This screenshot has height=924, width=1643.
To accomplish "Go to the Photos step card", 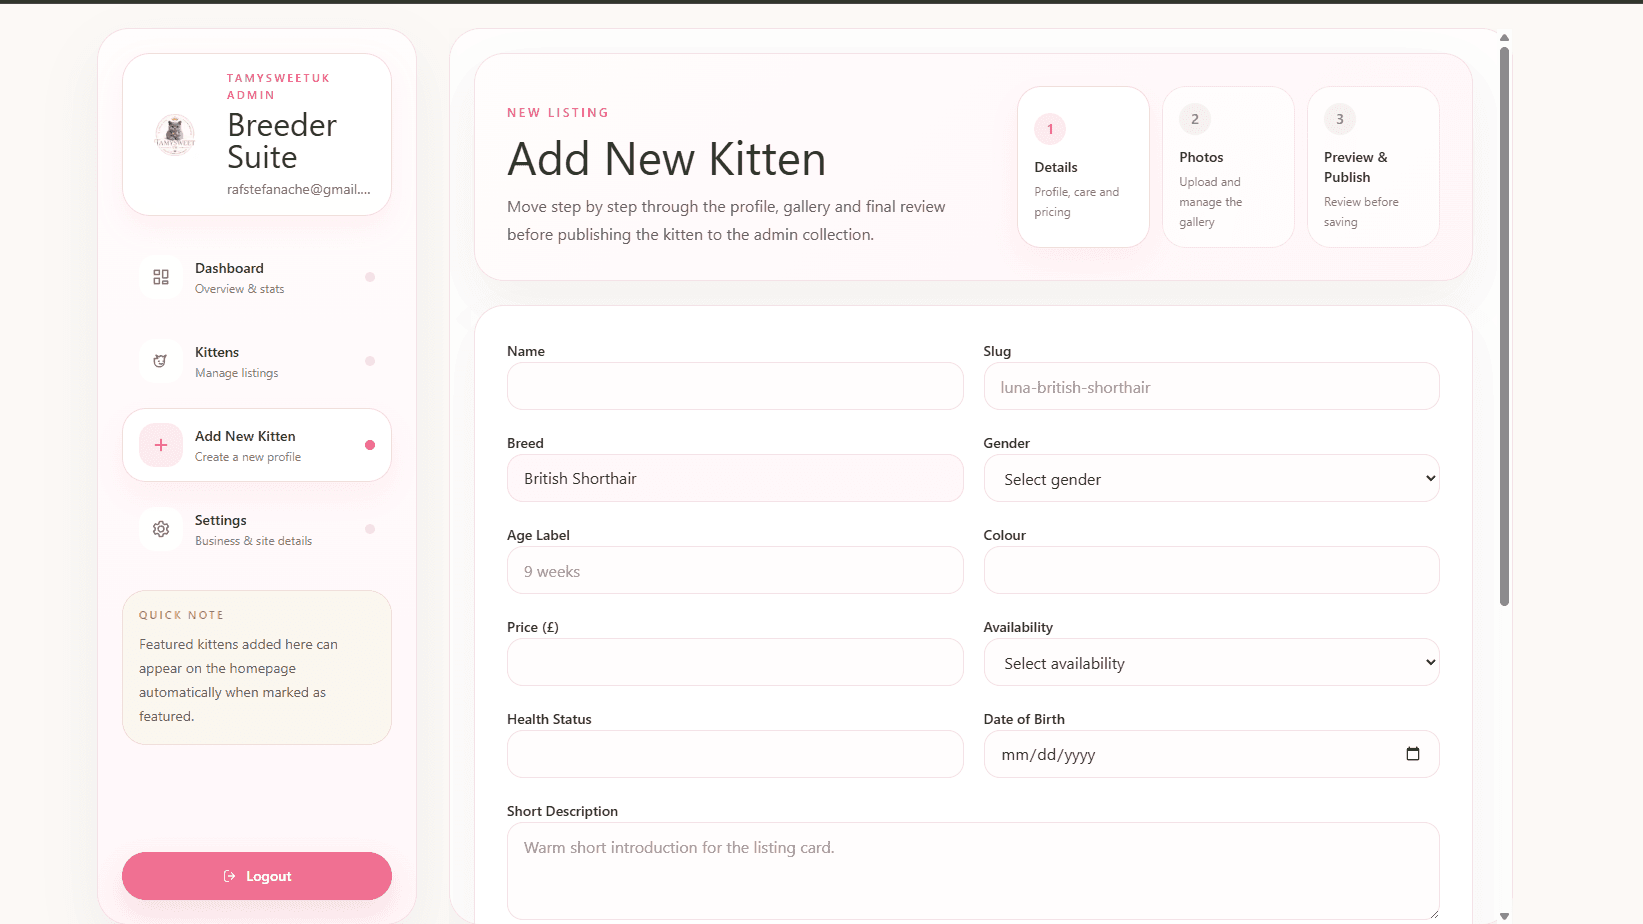I will [x=1228, y=167].
